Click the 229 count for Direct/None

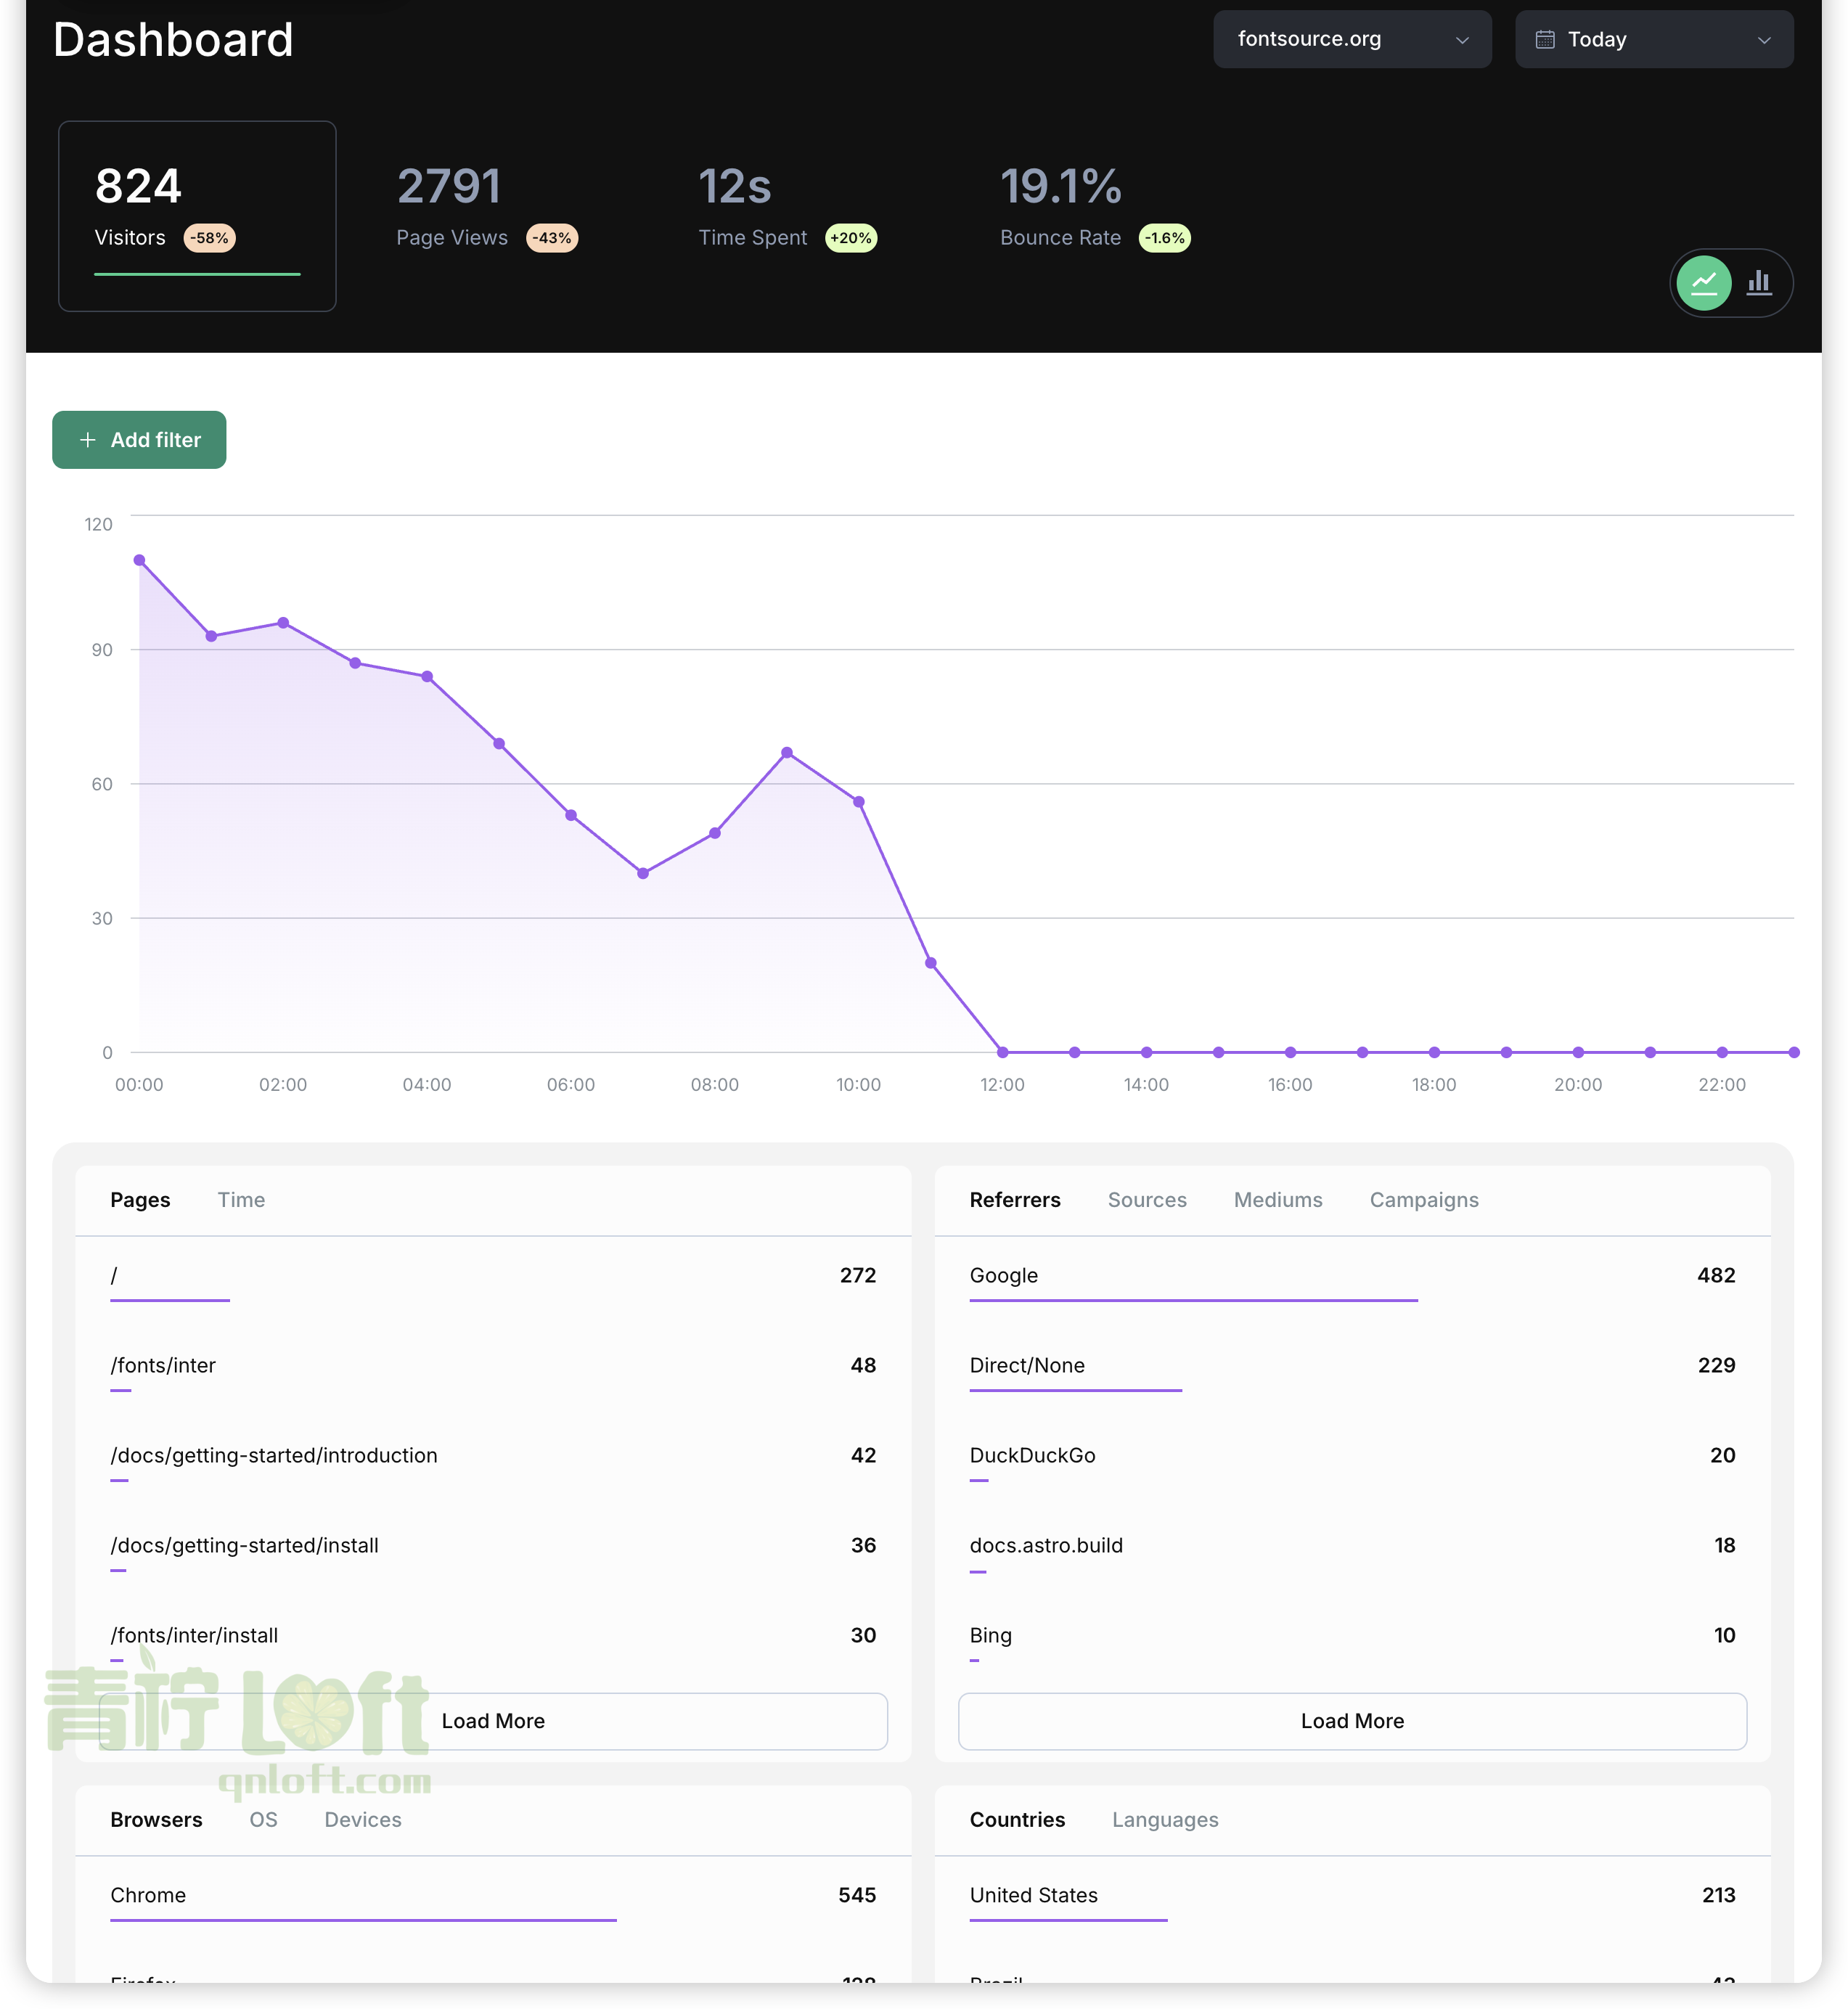(1716, 1365)
